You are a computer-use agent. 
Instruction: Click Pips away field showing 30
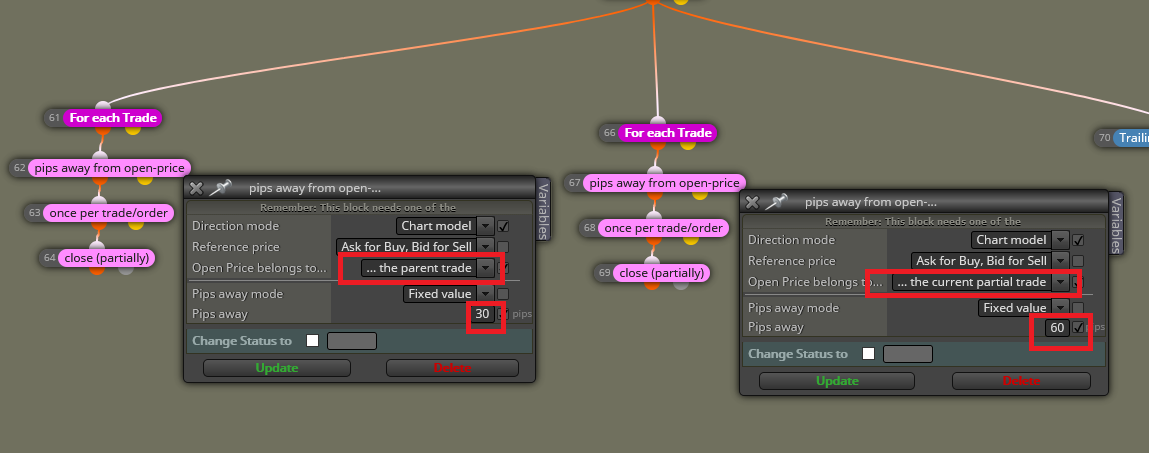pos(482,314)
